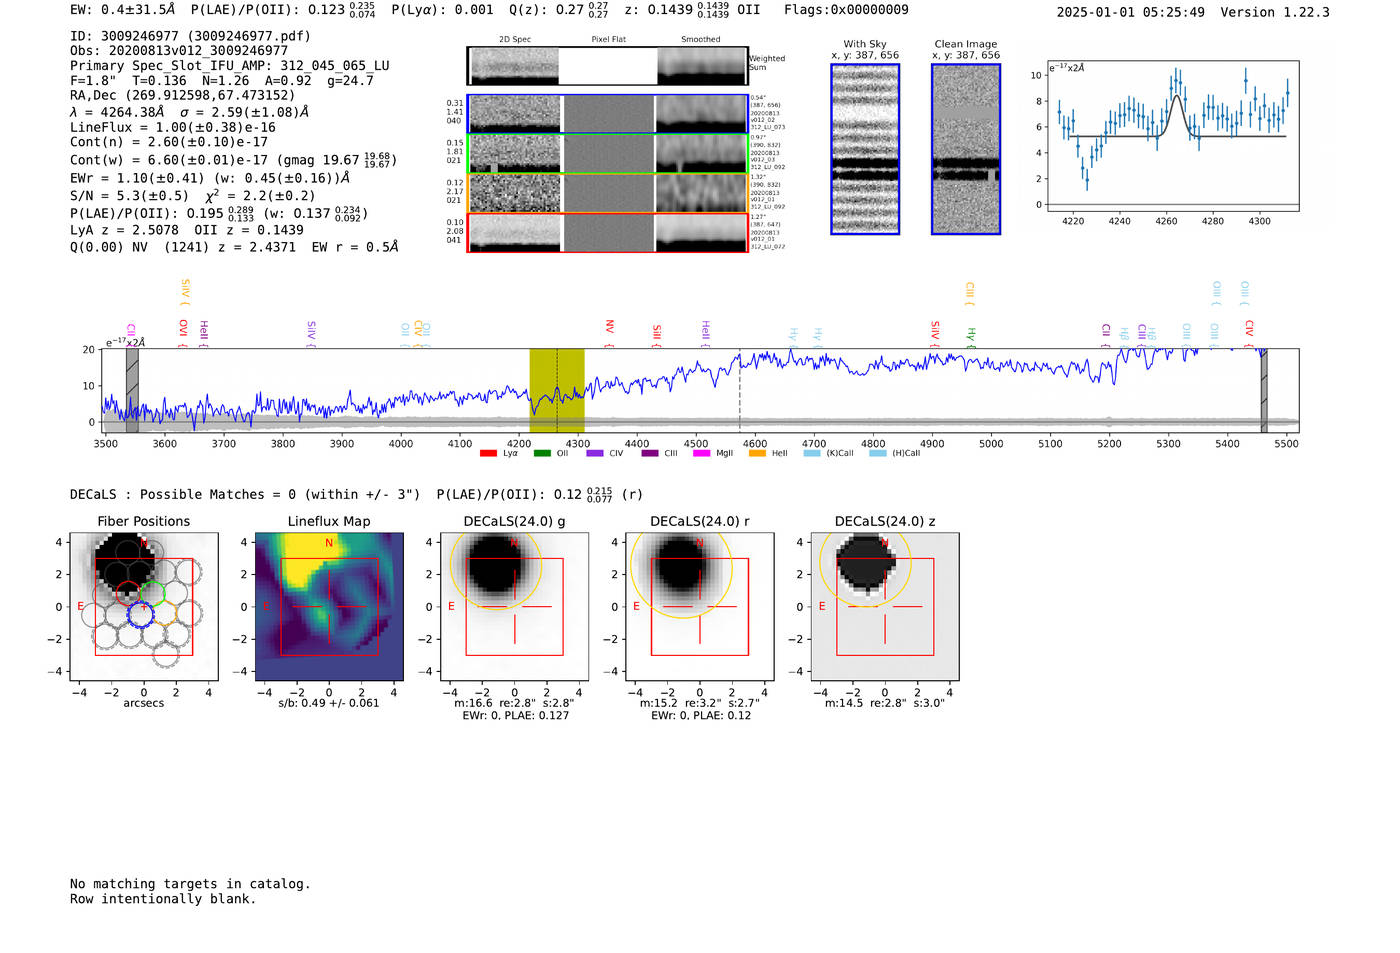Click the red SiII line marker
1400x953 pixels.
point(657,334)
